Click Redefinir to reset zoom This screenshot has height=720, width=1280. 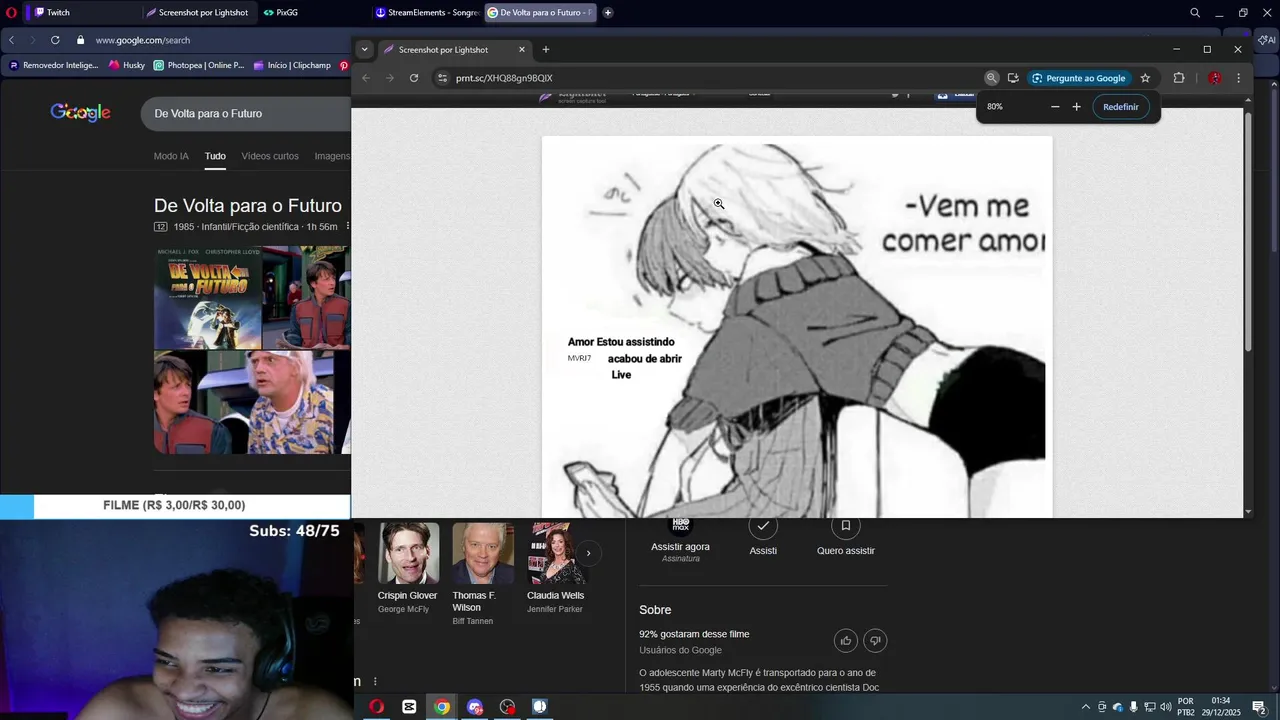coord(1121,107)
